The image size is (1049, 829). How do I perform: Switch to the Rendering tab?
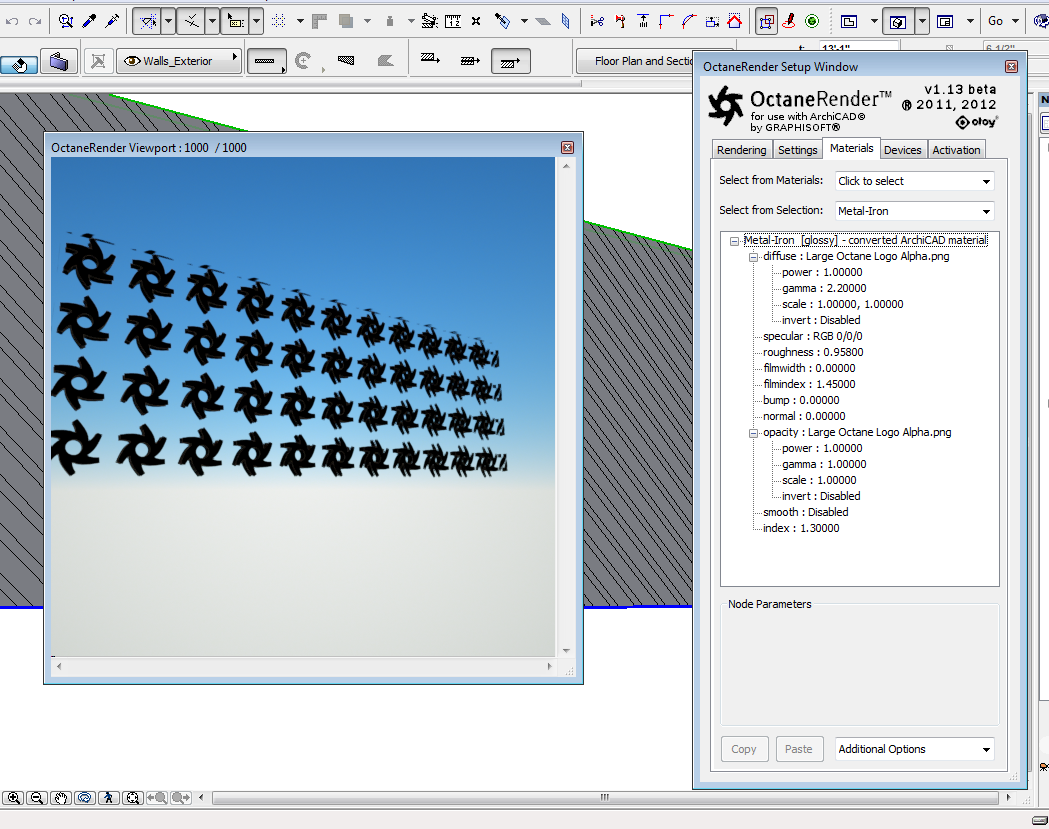(741, 150)
